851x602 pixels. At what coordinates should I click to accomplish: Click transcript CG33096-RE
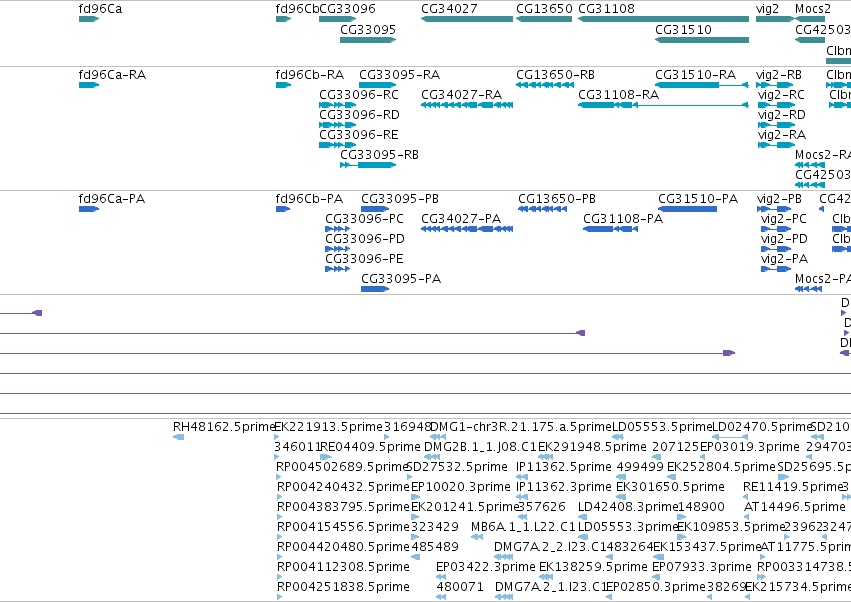tap(337, 145)
